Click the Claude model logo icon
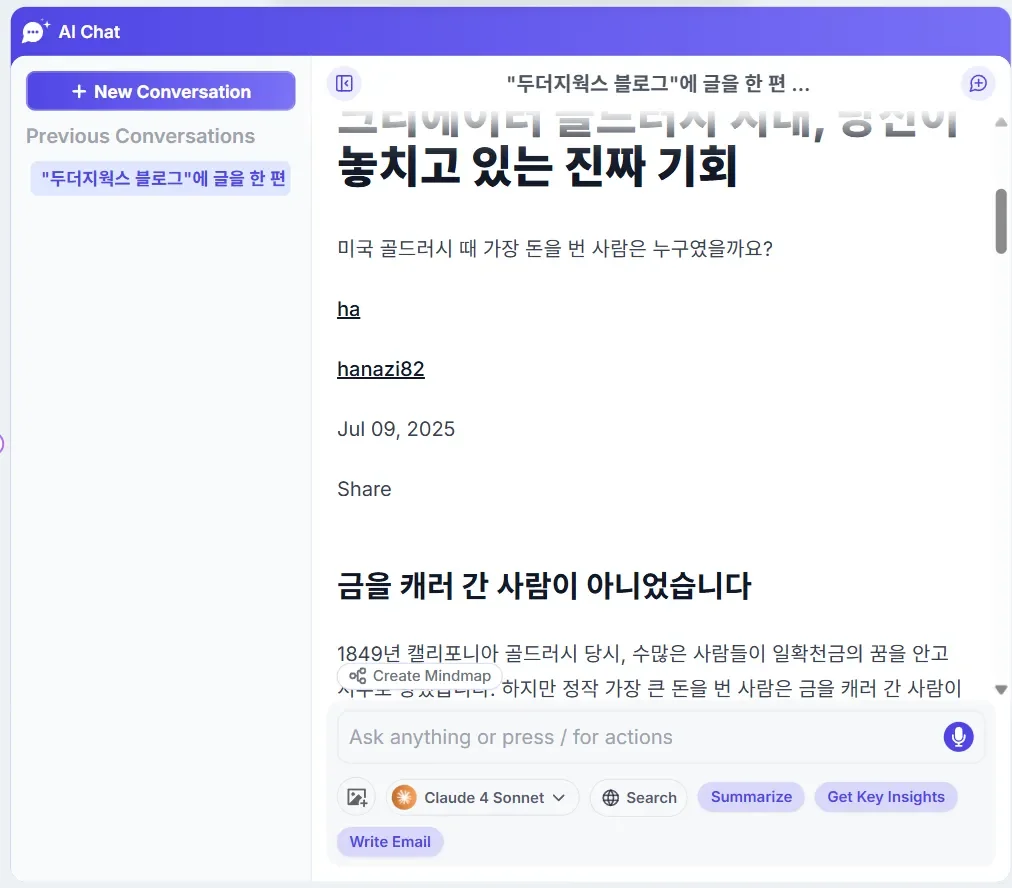 [404, 798]
